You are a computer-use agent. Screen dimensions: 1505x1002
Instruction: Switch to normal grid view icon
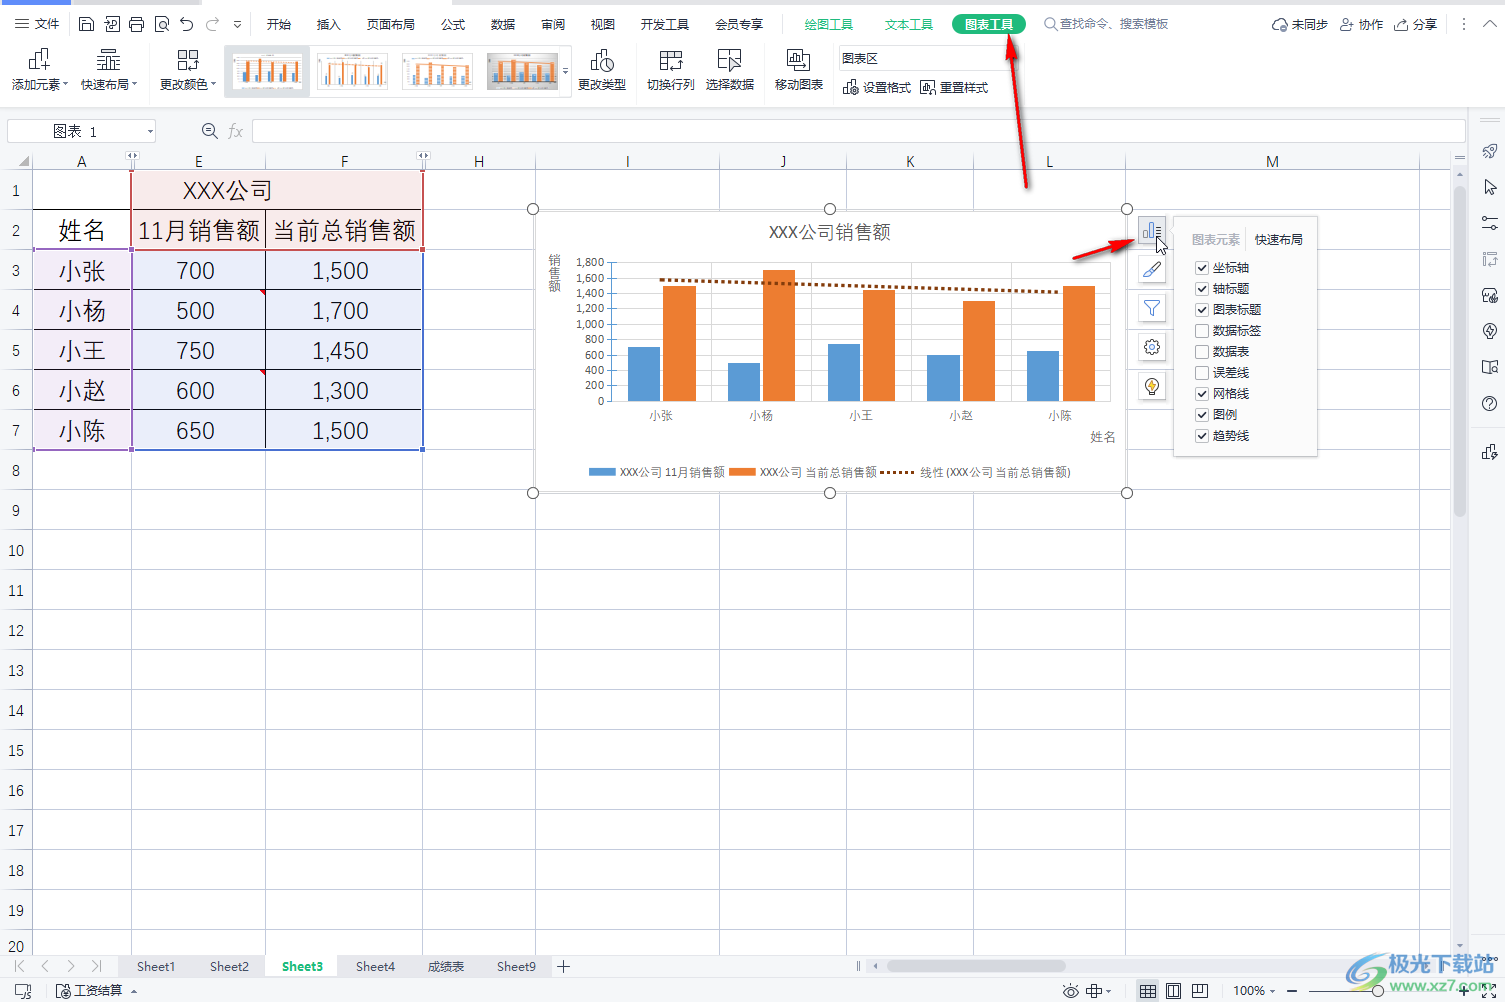[x=1148, y=991]
